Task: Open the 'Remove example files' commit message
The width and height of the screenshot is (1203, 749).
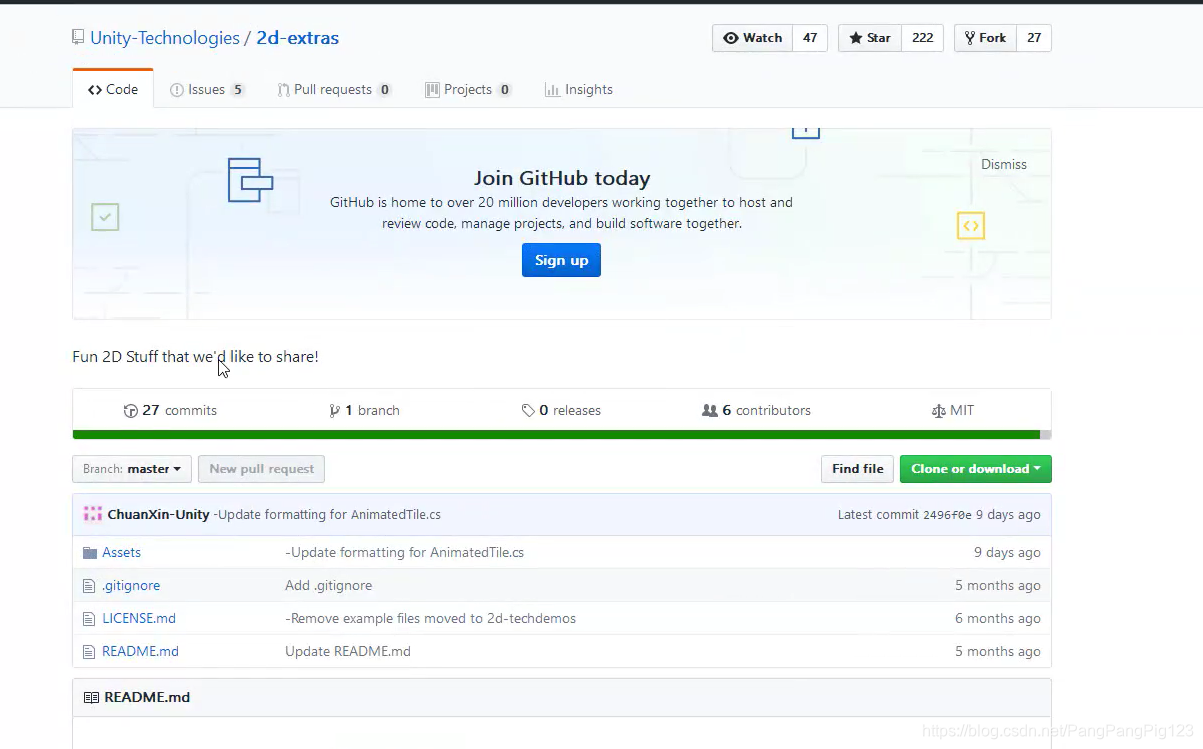Action: click(430, 618)
